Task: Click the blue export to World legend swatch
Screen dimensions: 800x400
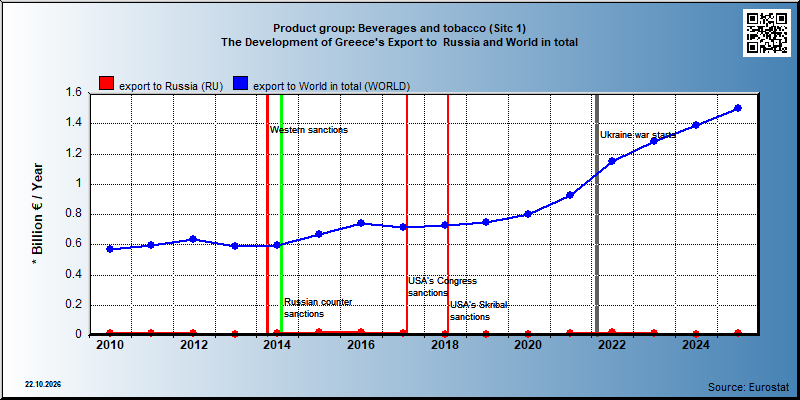Action: (x=241, y=84)
